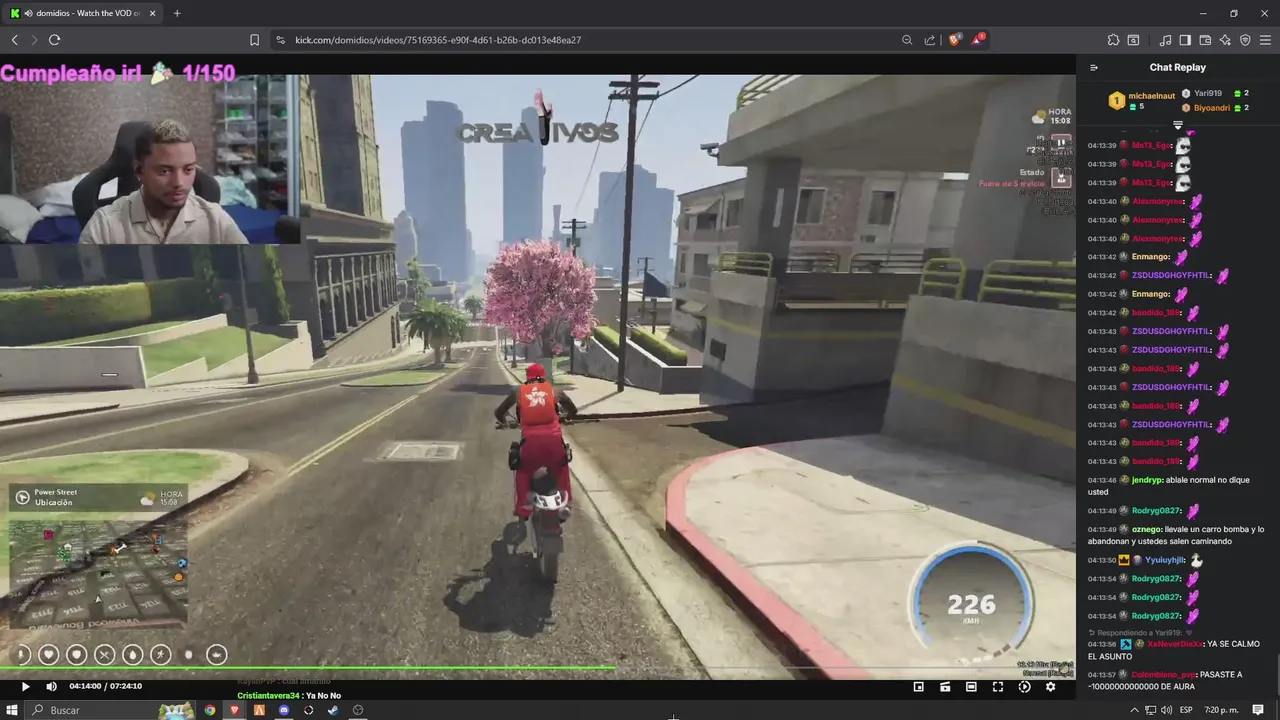
Task: Expand the gifter leaderboard chevron
Action: (x=1177, y=126)
